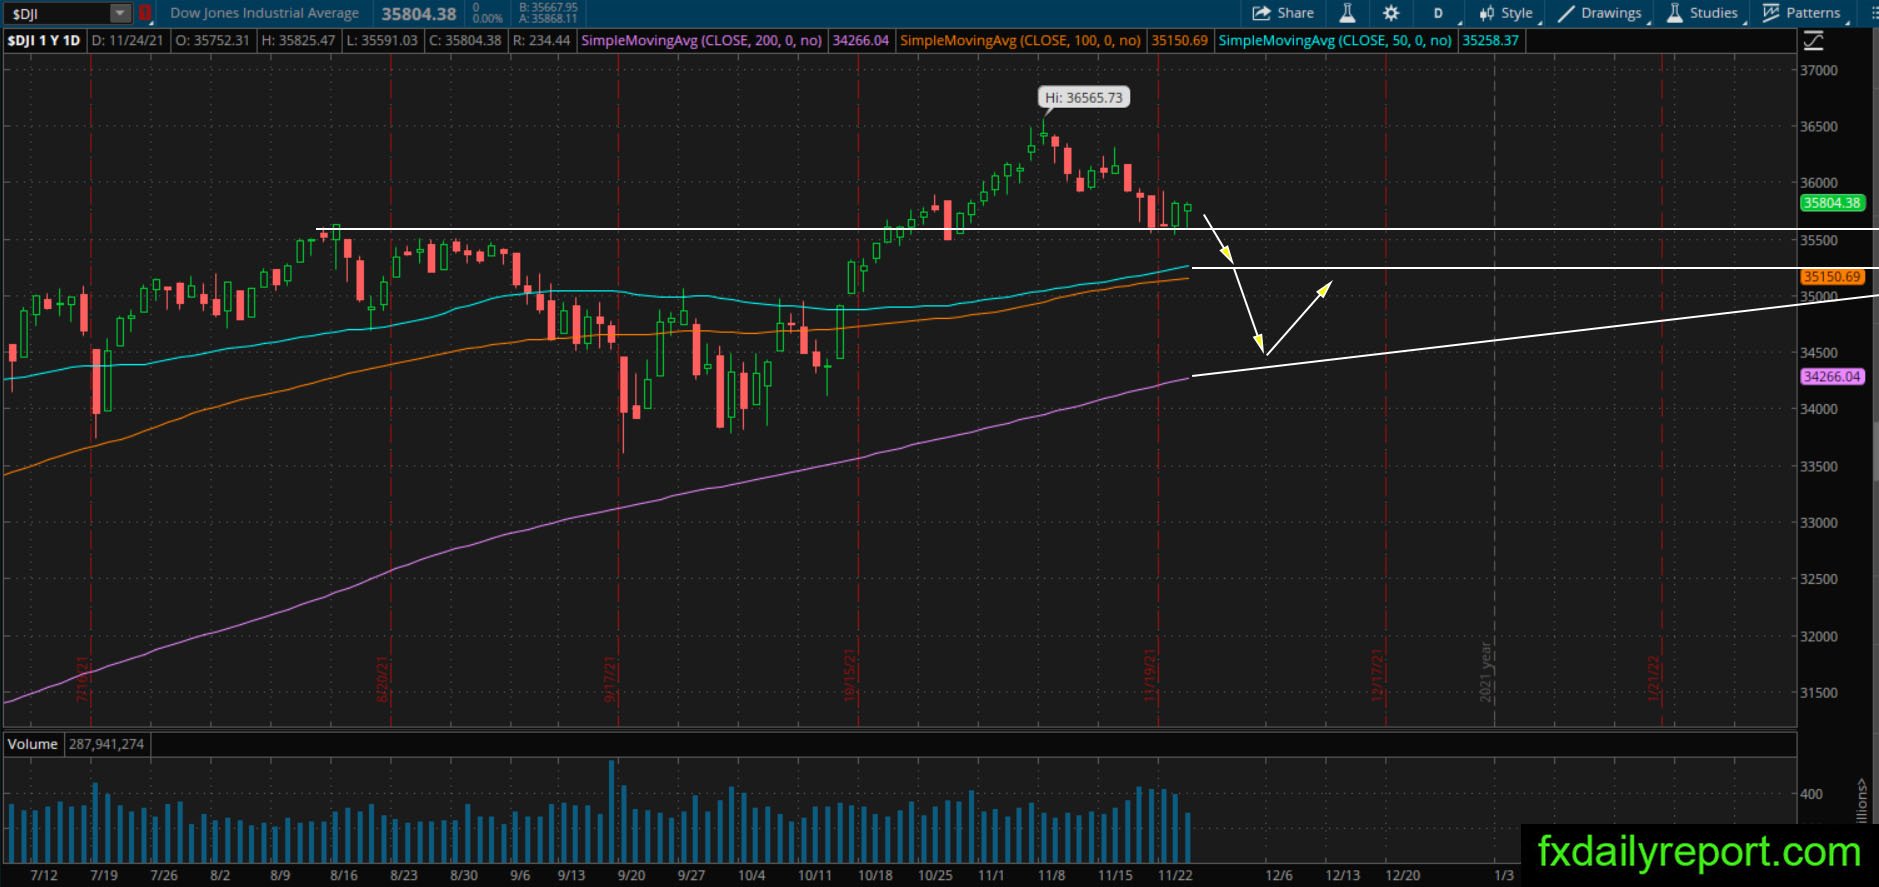This screenshot has height=887, width=1879.
Task: Select the 200-period SimpleMovingAvg study label
Action: [x=702, y=41]
